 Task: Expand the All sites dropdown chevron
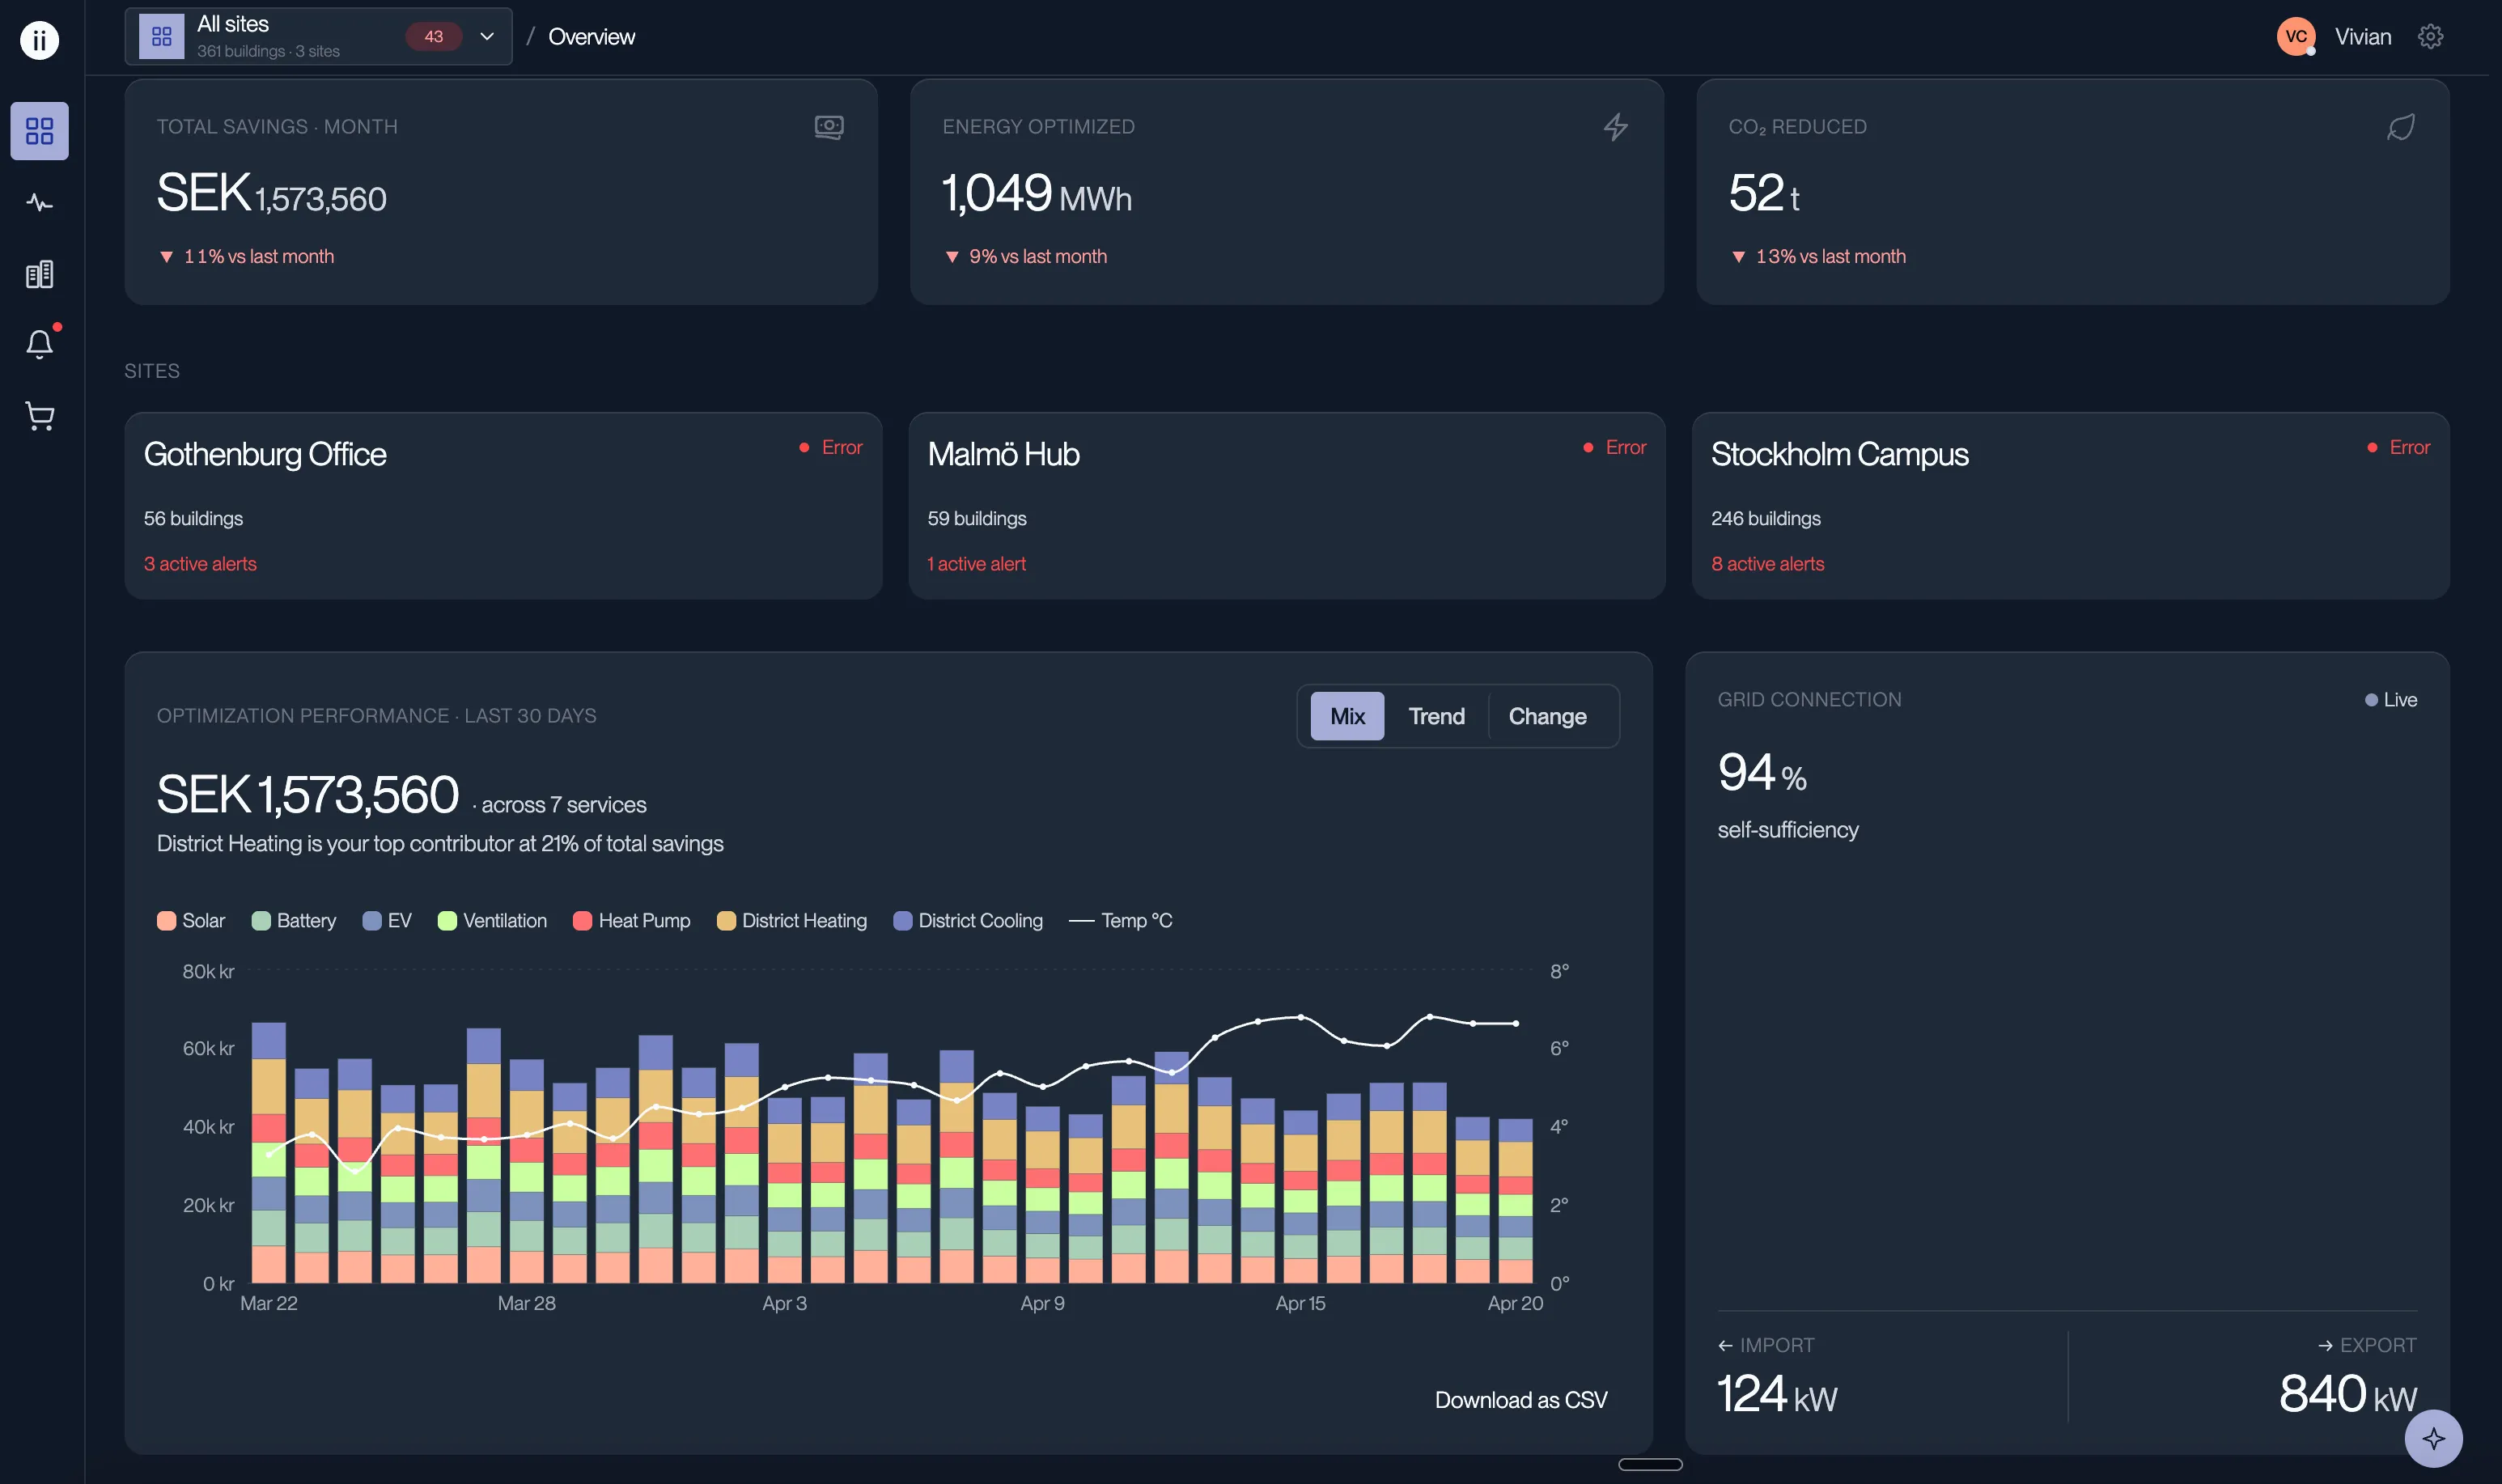coord(487,37)
